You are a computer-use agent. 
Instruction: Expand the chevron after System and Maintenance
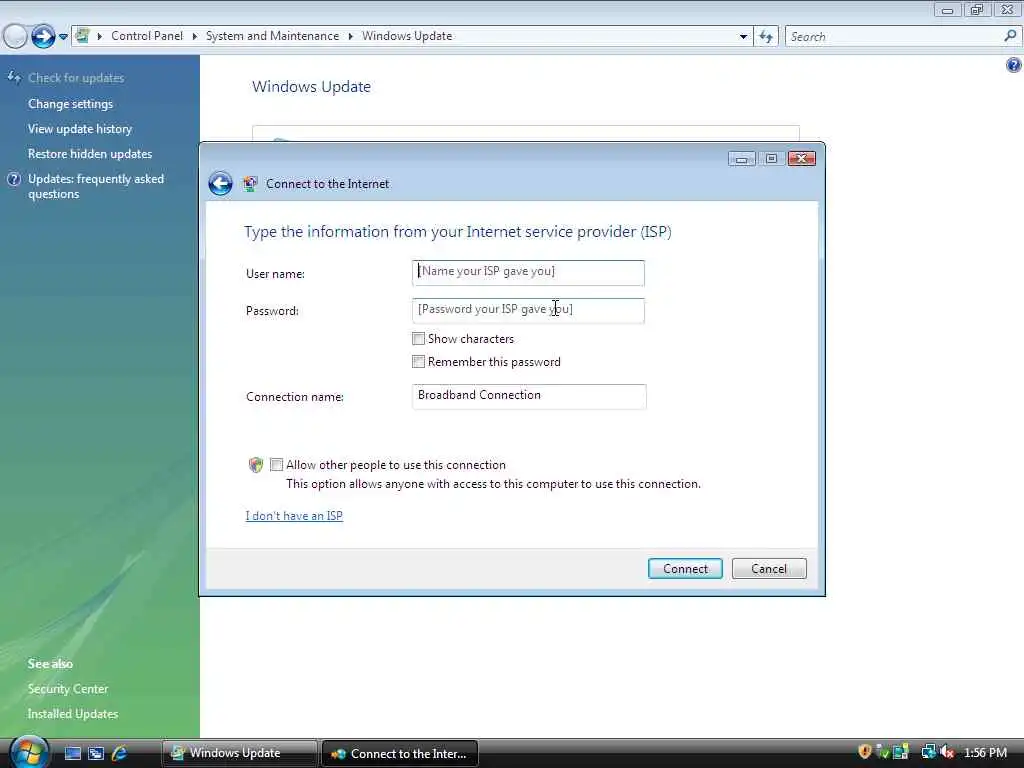351,36
